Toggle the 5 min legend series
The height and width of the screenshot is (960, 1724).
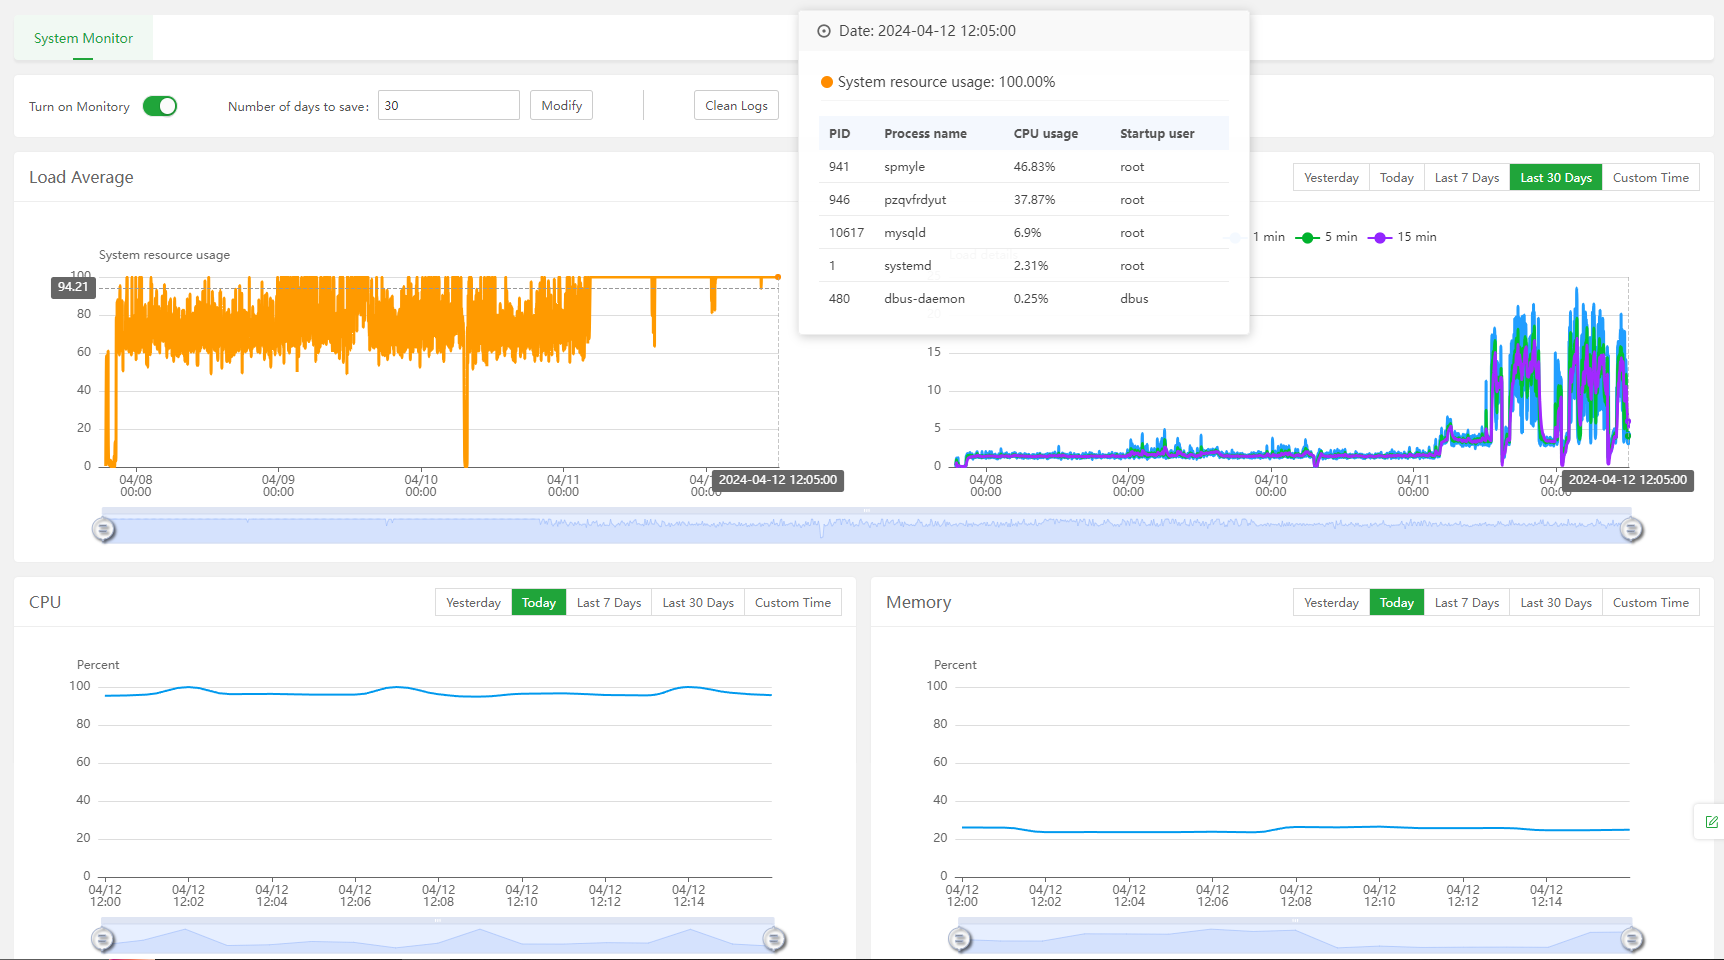click(1326, 237)
